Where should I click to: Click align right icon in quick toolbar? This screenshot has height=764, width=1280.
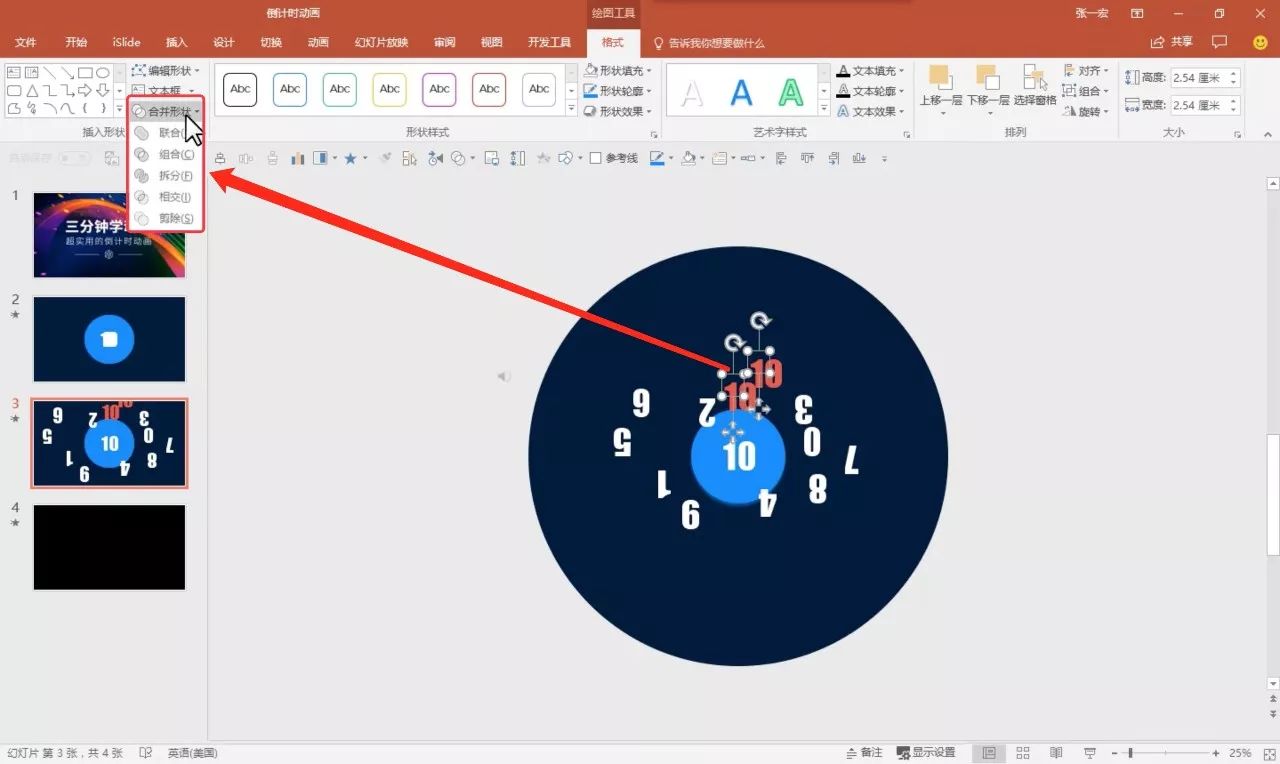coord(833,158)
